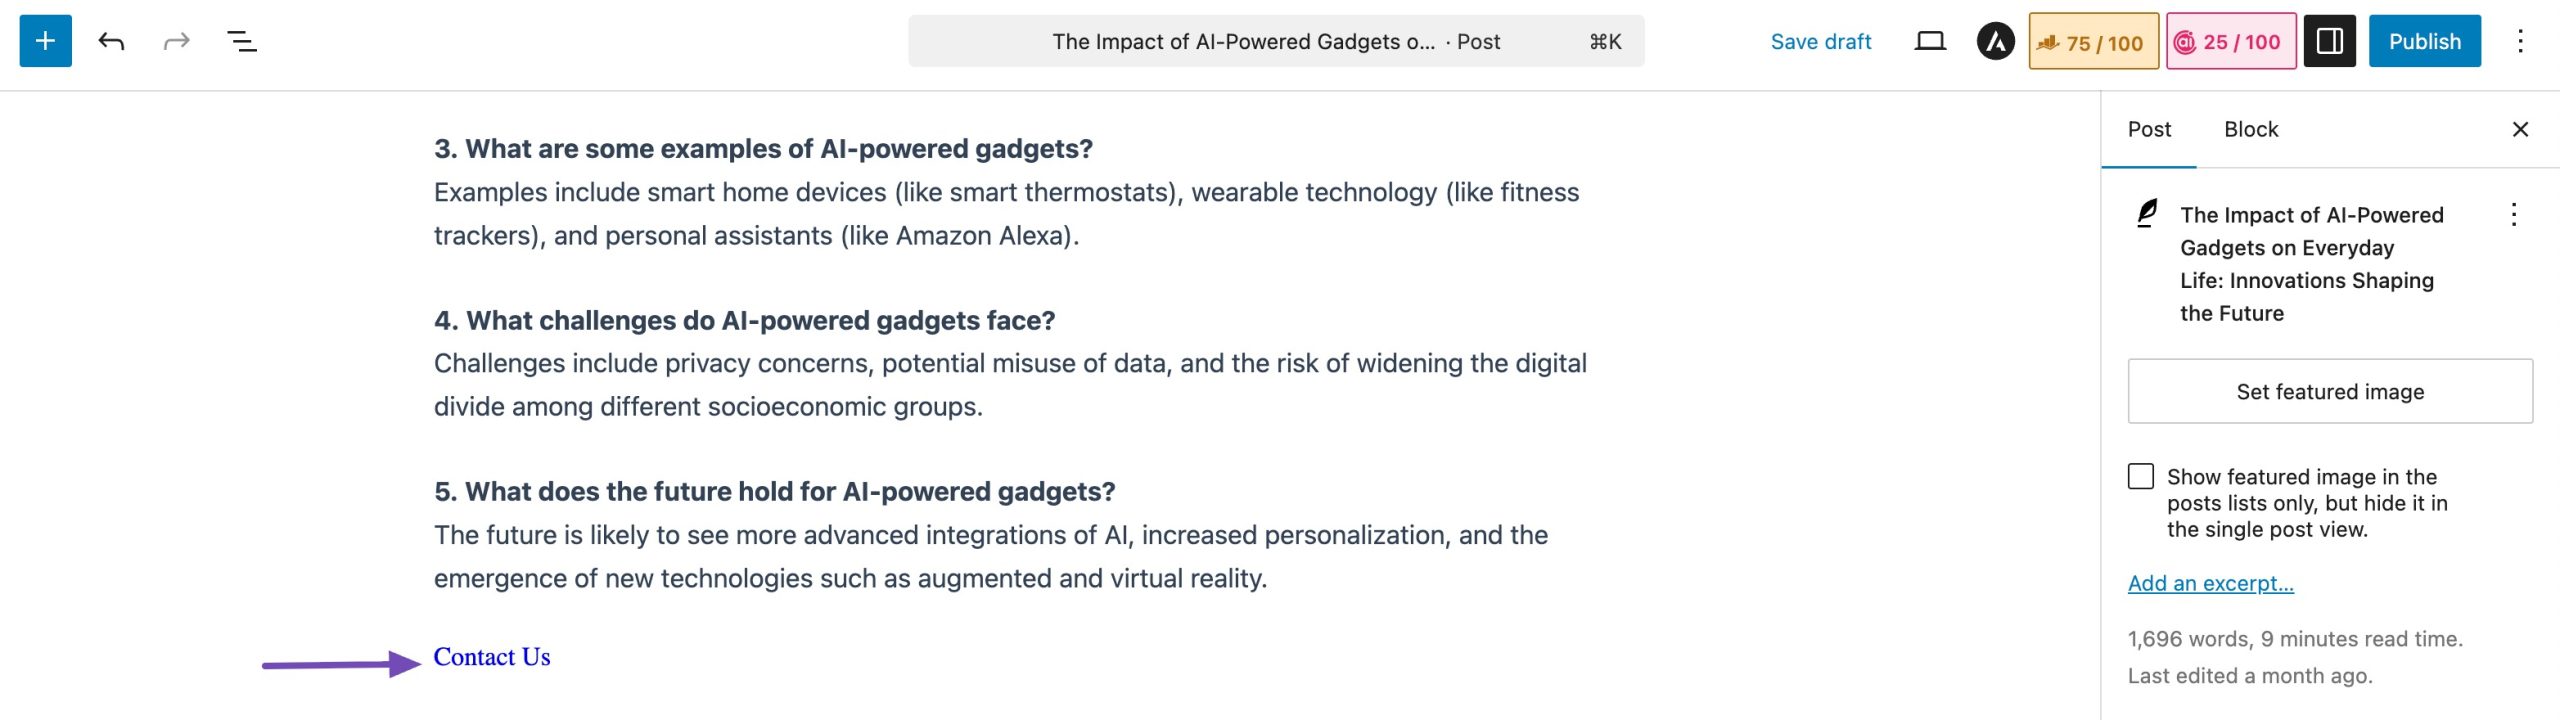Open the SEO score 75/100 badge
2560x720 pixels.
(x=2092, y=42)
